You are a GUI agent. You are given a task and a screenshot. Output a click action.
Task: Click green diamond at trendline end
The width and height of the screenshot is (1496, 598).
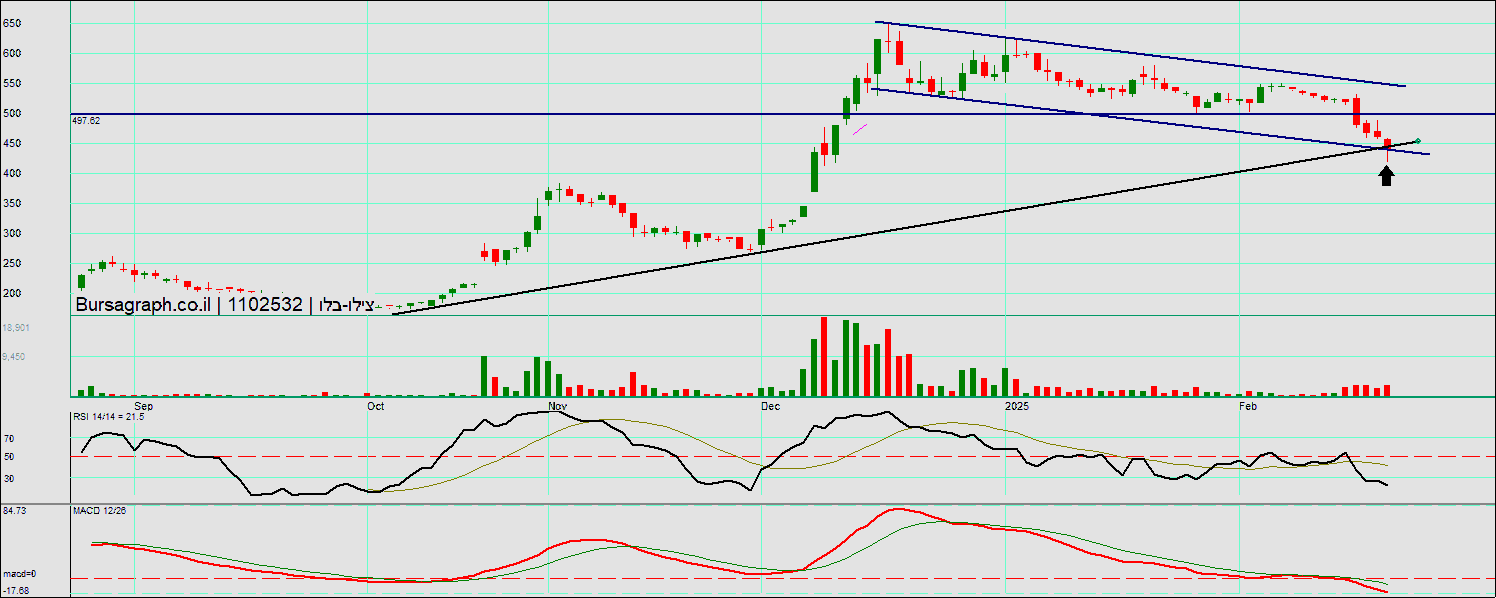(1419, 141)
